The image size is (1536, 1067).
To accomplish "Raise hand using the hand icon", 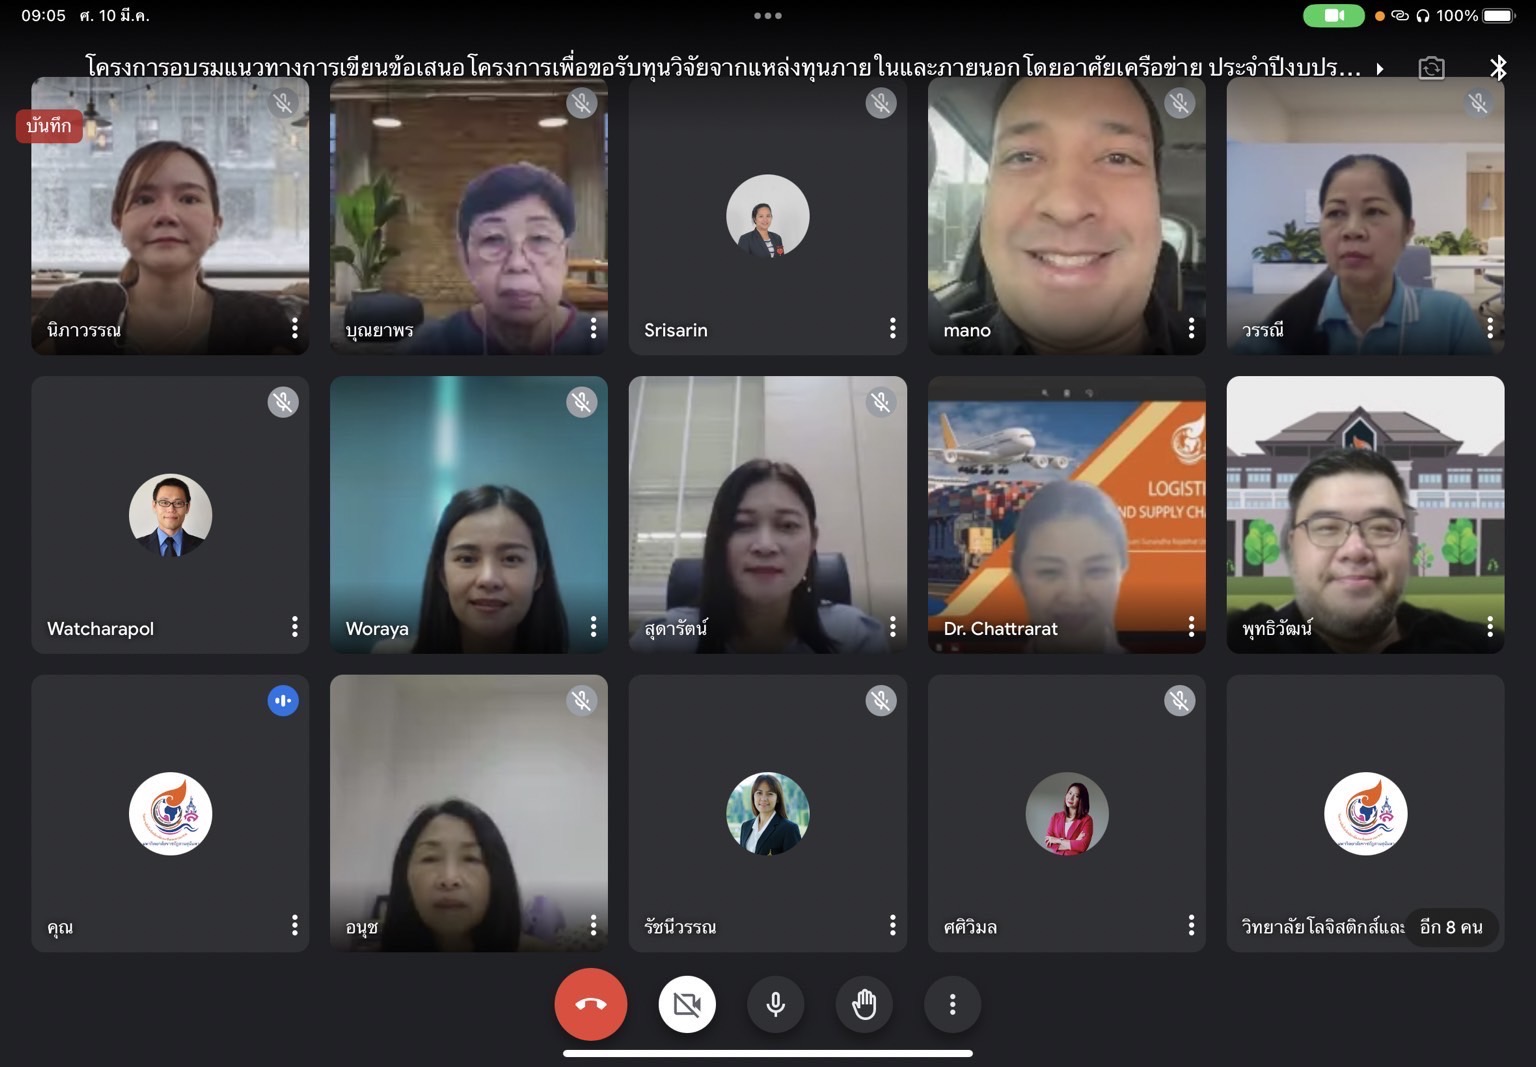I will (864, 1004).
